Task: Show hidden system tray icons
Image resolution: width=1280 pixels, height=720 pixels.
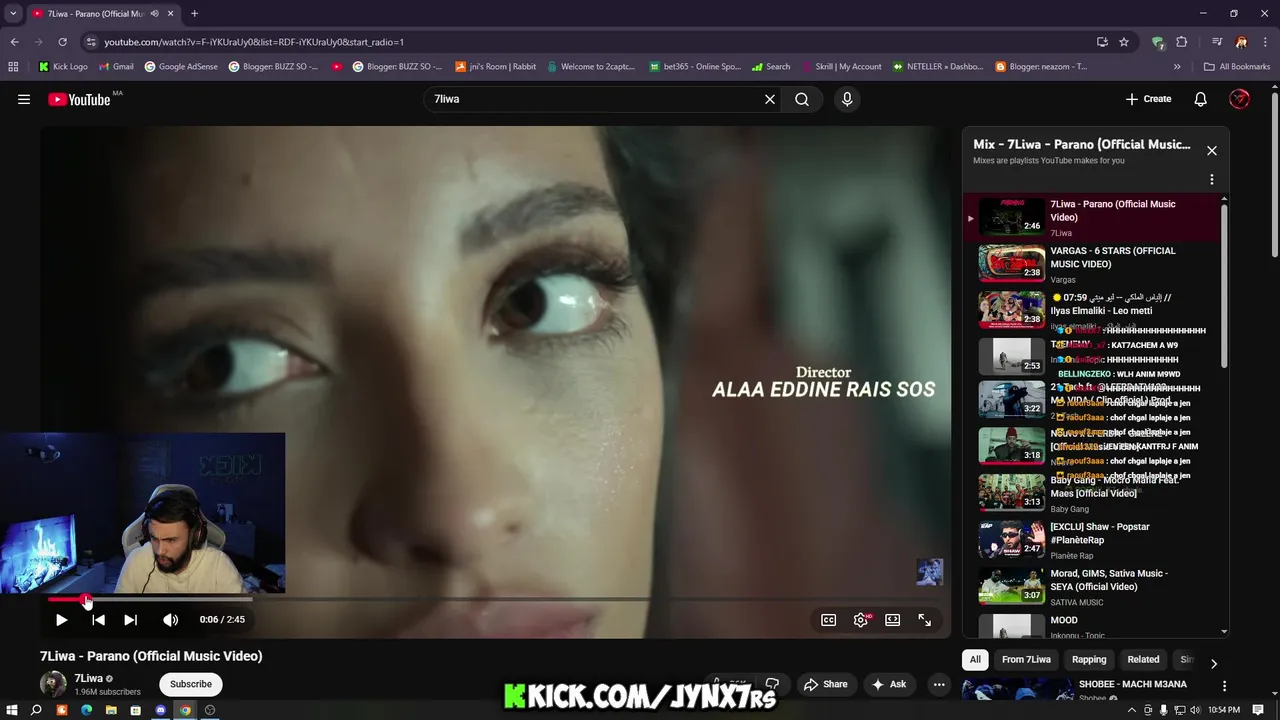Action: [1132, 710]
